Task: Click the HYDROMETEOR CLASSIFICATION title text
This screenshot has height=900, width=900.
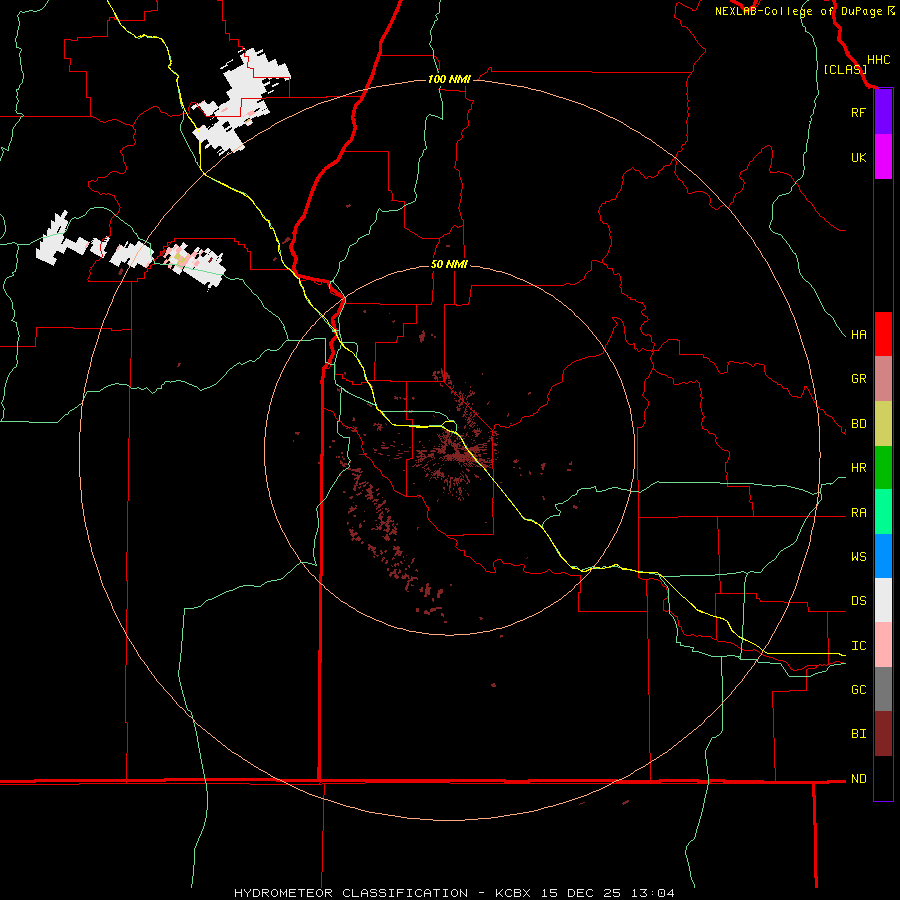Action: 351,893
